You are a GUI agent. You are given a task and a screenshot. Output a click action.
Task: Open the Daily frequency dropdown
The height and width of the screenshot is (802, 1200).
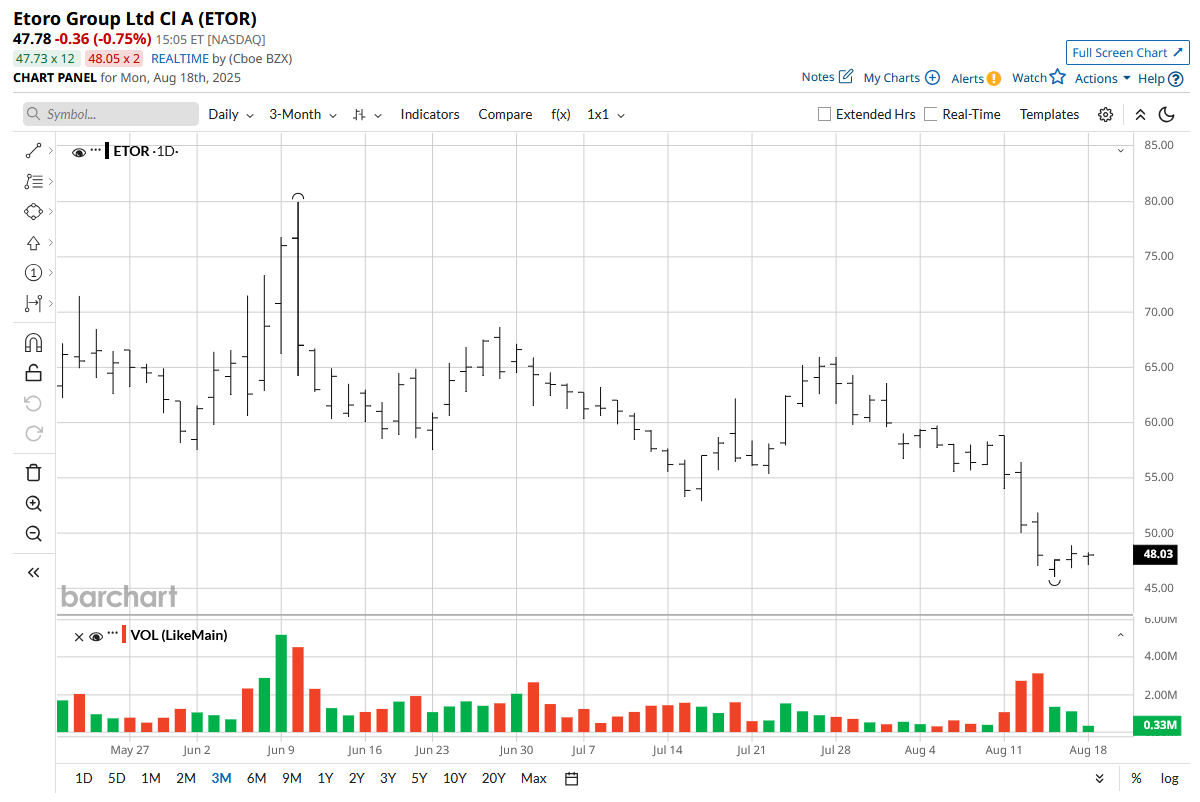click(x=231, y=114)
